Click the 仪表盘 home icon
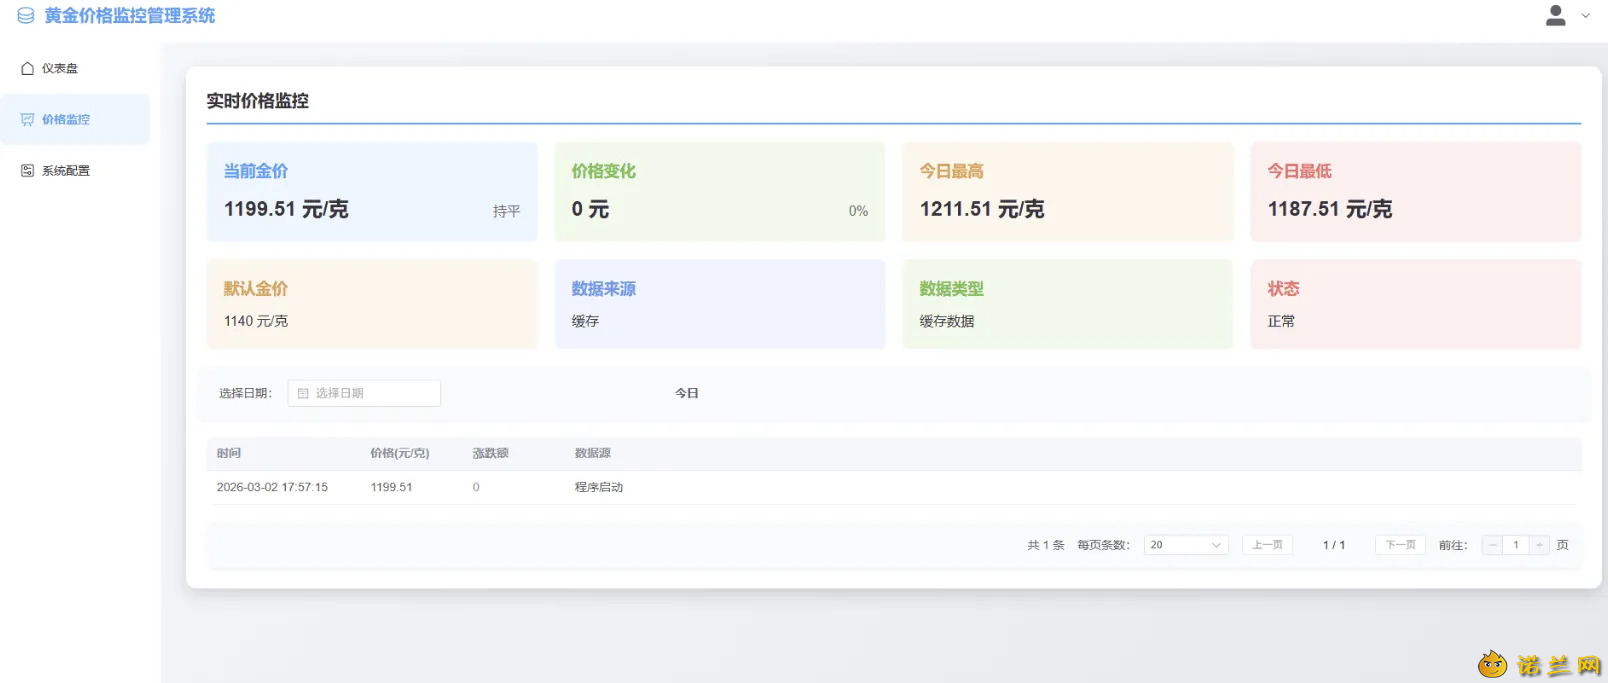Viewport: 1608px width, 683px height. pyautogui.click(x=28, y=69)
